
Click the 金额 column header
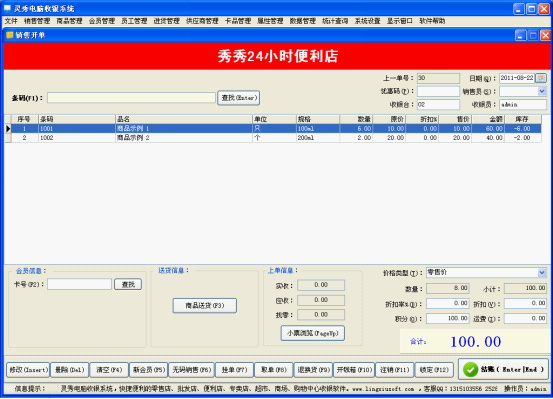[x=488, y=119]
